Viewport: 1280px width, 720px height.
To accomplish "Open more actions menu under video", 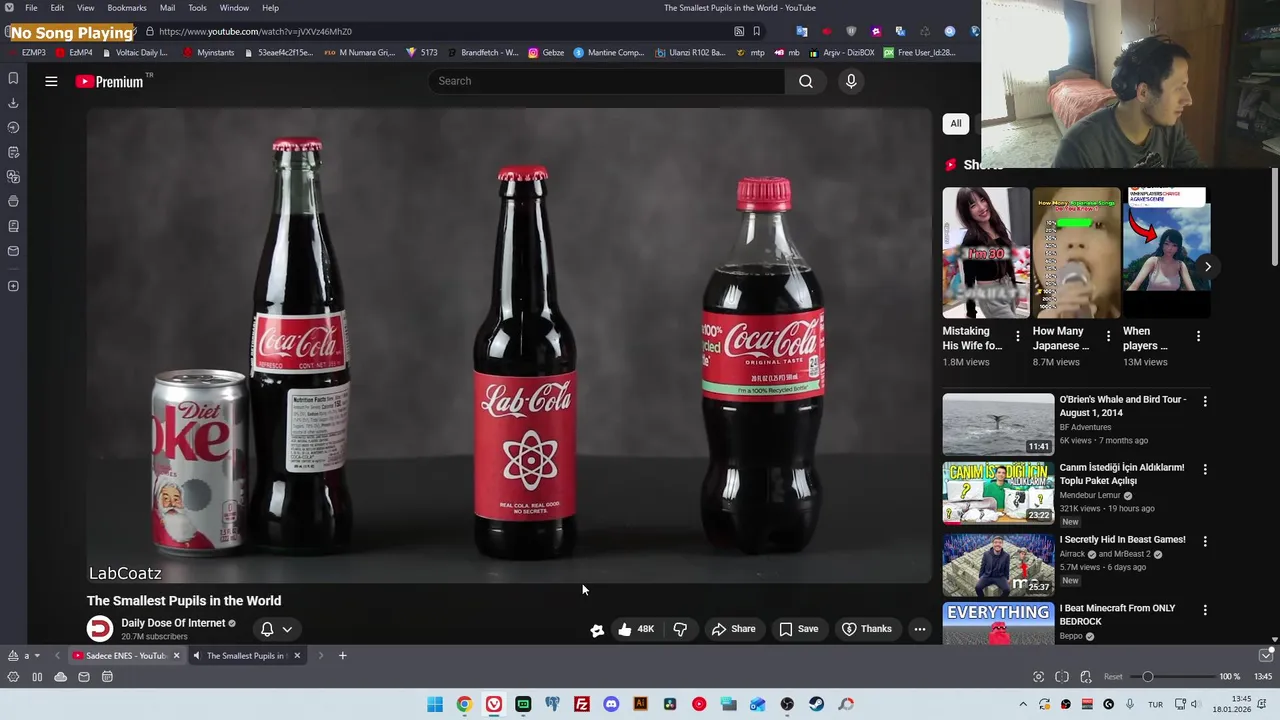I will 919,629.
